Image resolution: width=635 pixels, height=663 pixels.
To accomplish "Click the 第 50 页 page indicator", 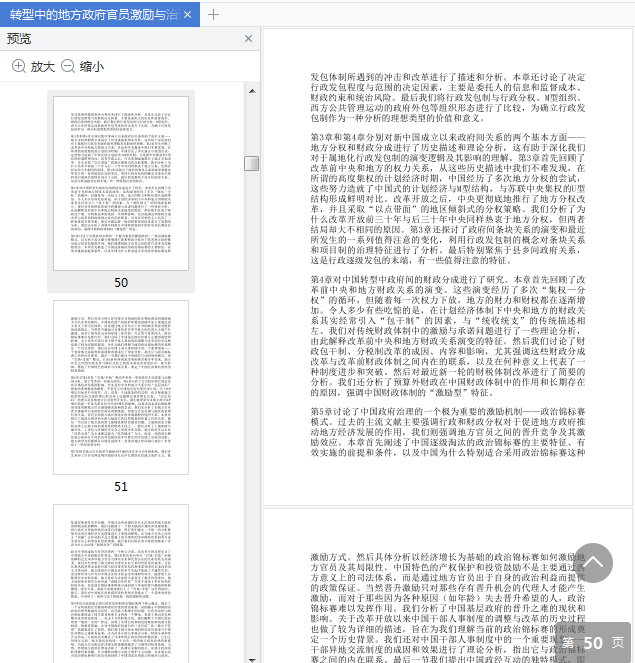I will tap(593, 643).
